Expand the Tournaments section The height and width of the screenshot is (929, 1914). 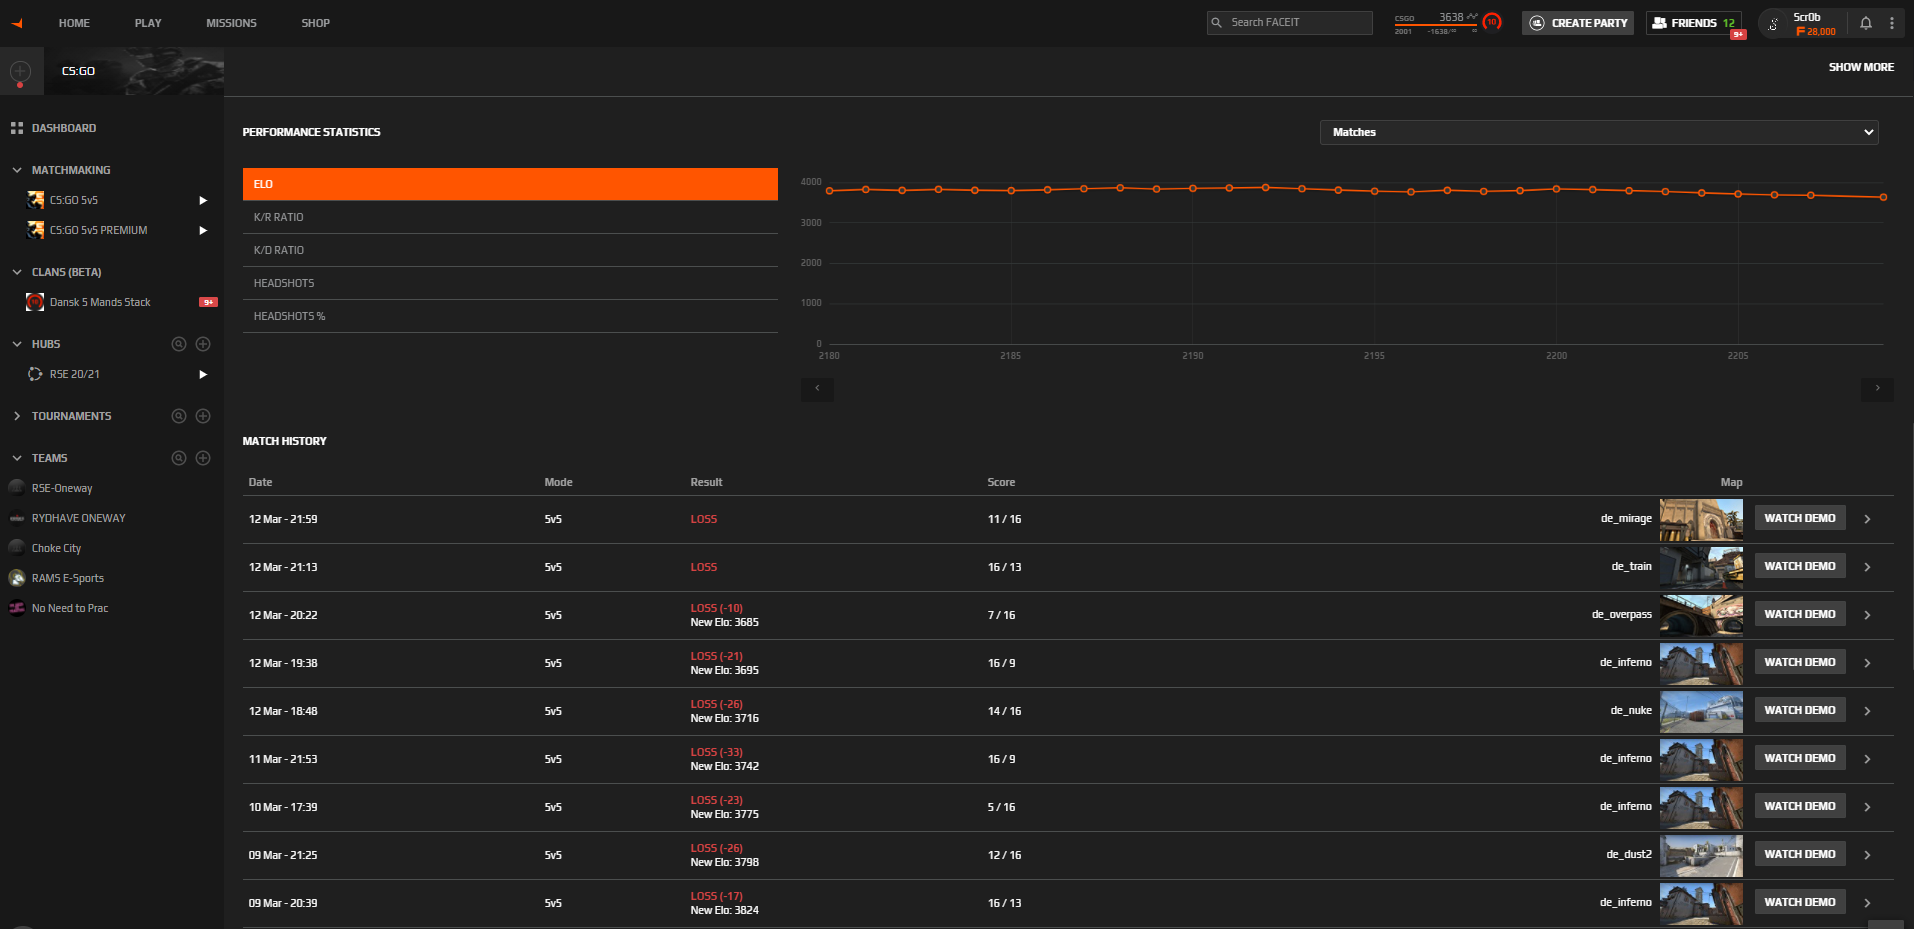coord(17,416)
